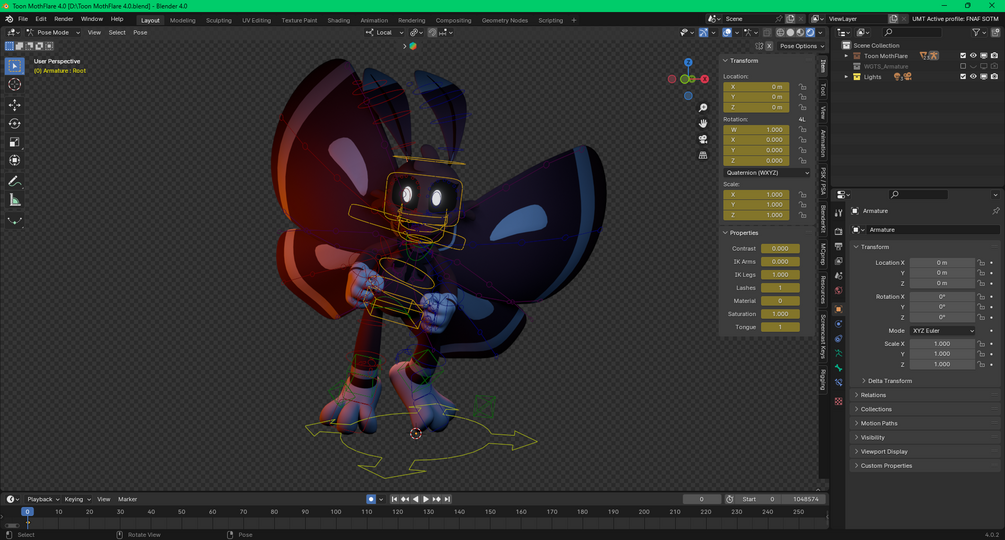Toggle camera view with camera icon
Screen dimensions: 1005x540
[x=703, y=139]
